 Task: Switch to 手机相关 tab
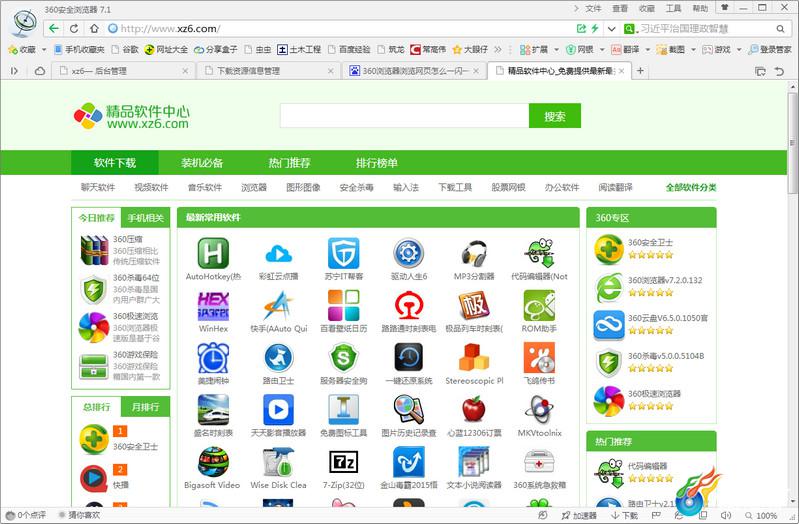pyautogui.click(x=145, y=218)
